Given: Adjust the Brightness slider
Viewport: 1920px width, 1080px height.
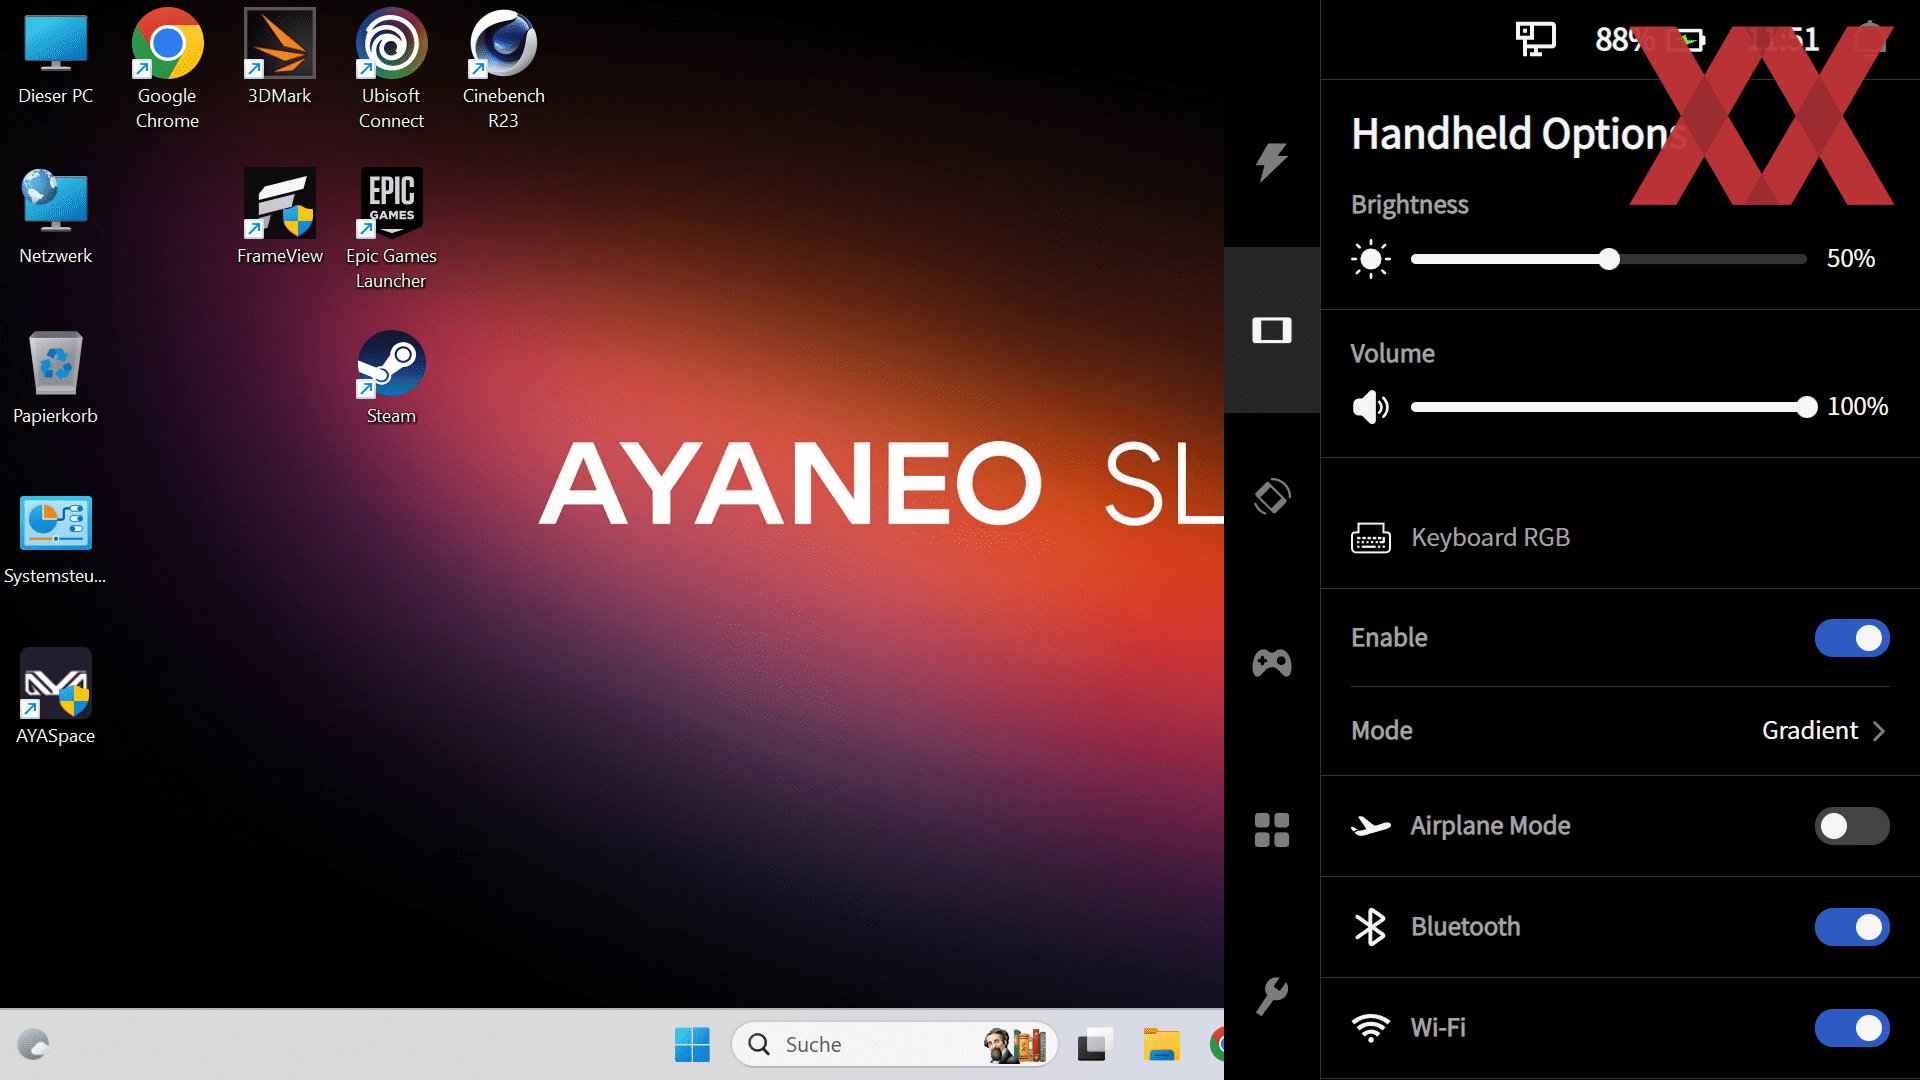Looking at the screenshot, I should pos(1608,259).
